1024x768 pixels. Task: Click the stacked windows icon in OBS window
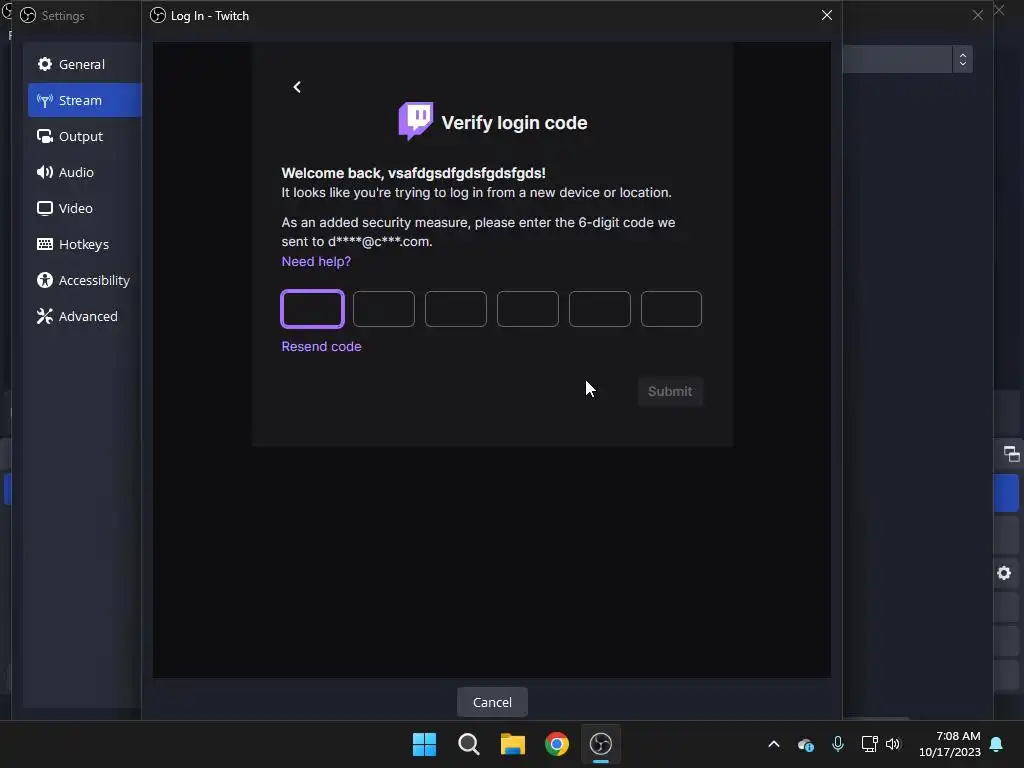tap(1011, 453)
